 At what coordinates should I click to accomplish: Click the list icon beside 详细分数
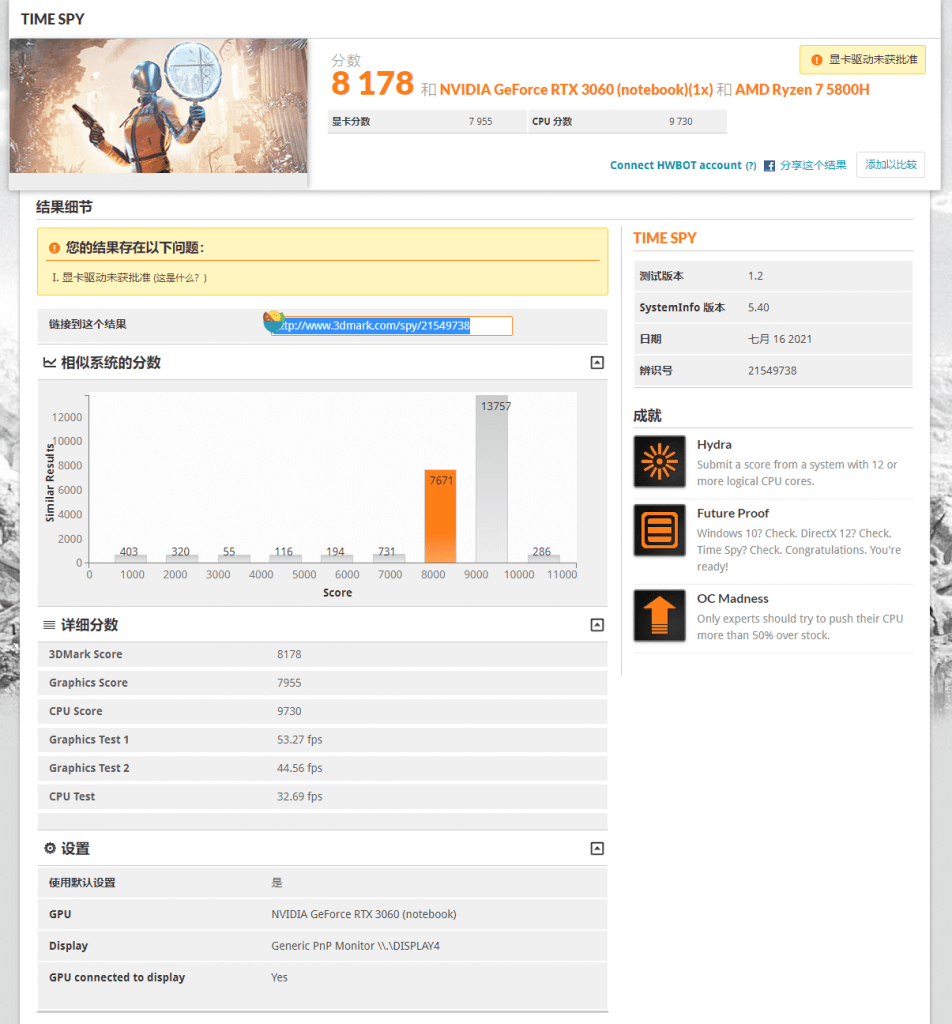coord(49,625)
